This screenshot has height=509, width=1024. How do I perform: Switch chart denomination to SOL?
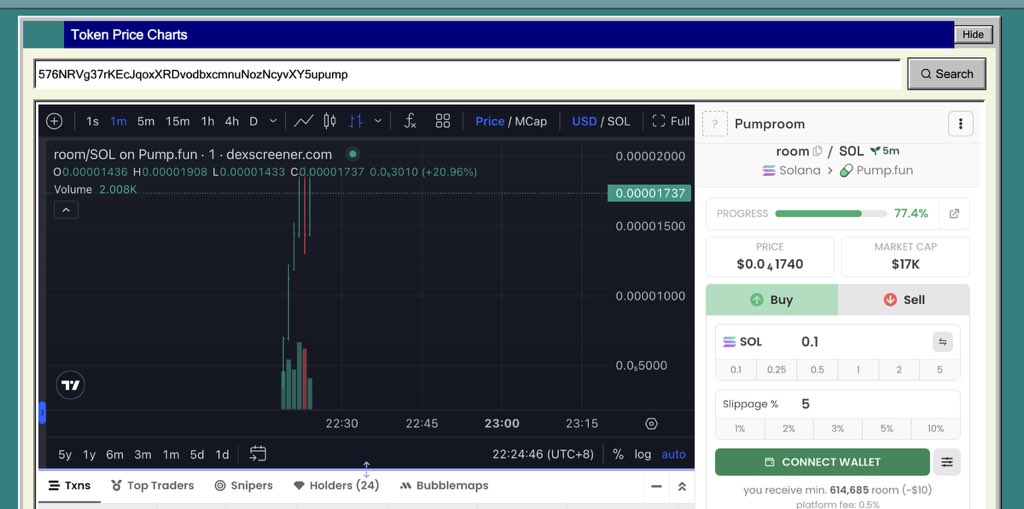[x=618, y=121]
